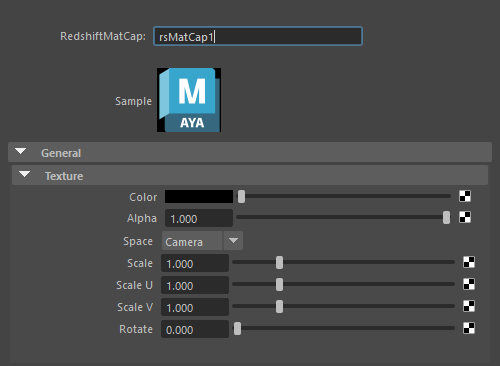This screenshot has width=500, height=366.
Task: Click the Alpha slider handle
Action: click(x=446, y=218)
